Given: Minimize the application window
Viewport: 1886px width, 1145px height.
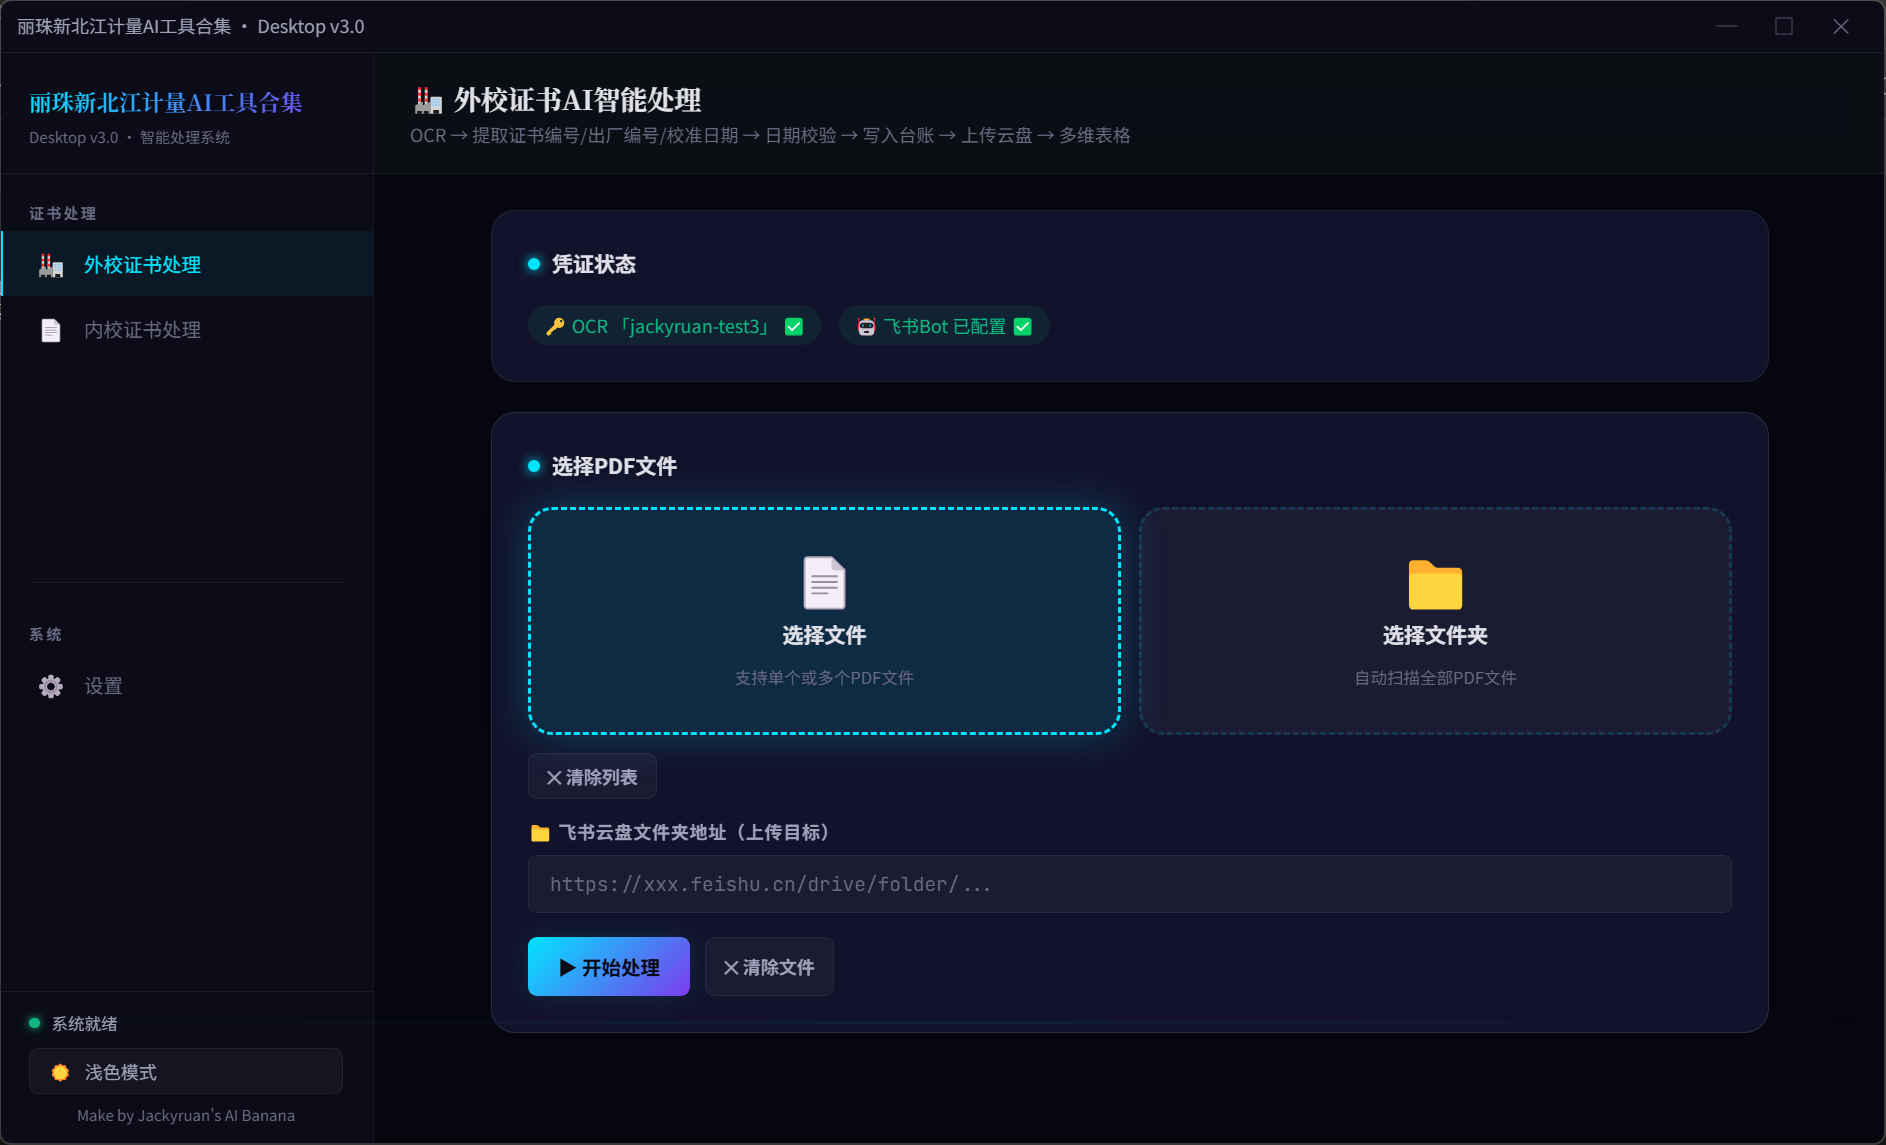Looking at the screenshot, I should tap(1727, 26).
